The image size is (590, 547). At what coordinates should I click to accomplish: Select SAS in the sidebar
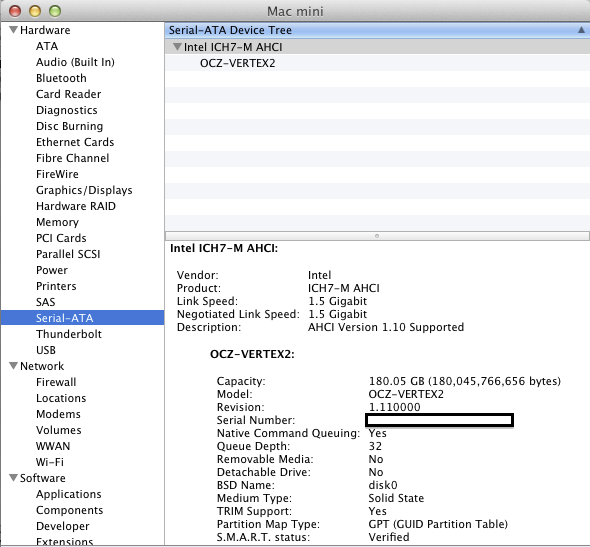pyautogui.click(x=46, y=302)
